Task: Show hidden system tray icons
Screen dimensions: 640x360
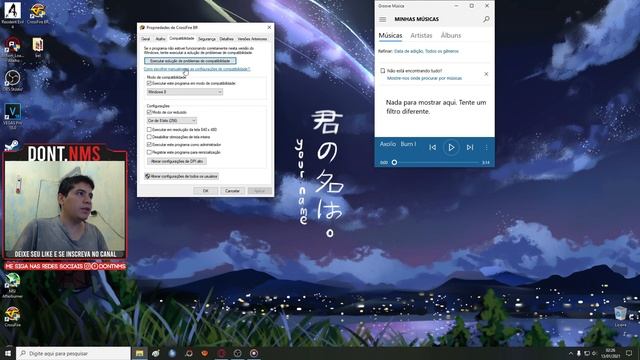Action: pos(571,353)
